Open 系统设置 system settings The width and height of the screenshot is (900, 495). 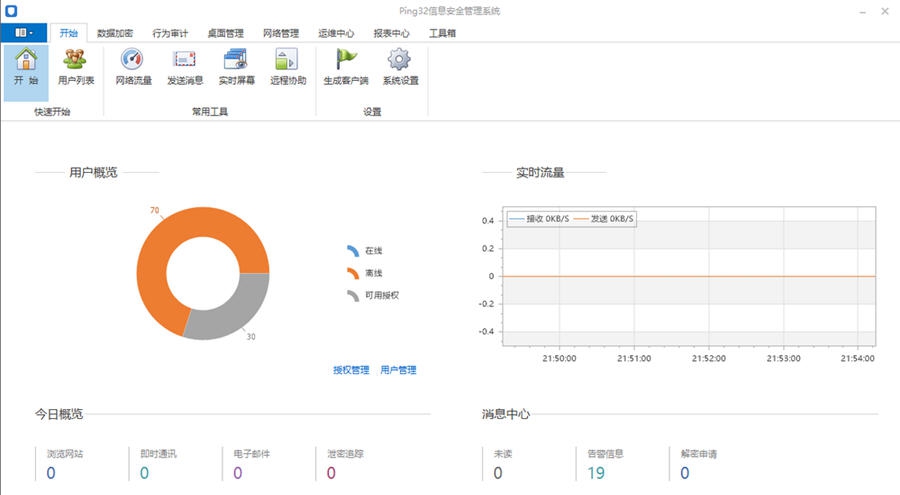[400, 66]
